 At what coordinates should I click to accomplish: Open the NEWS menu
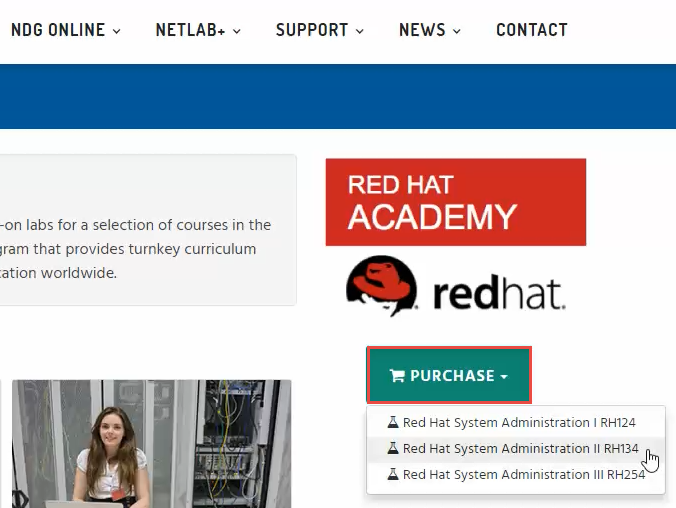[430, 30]
